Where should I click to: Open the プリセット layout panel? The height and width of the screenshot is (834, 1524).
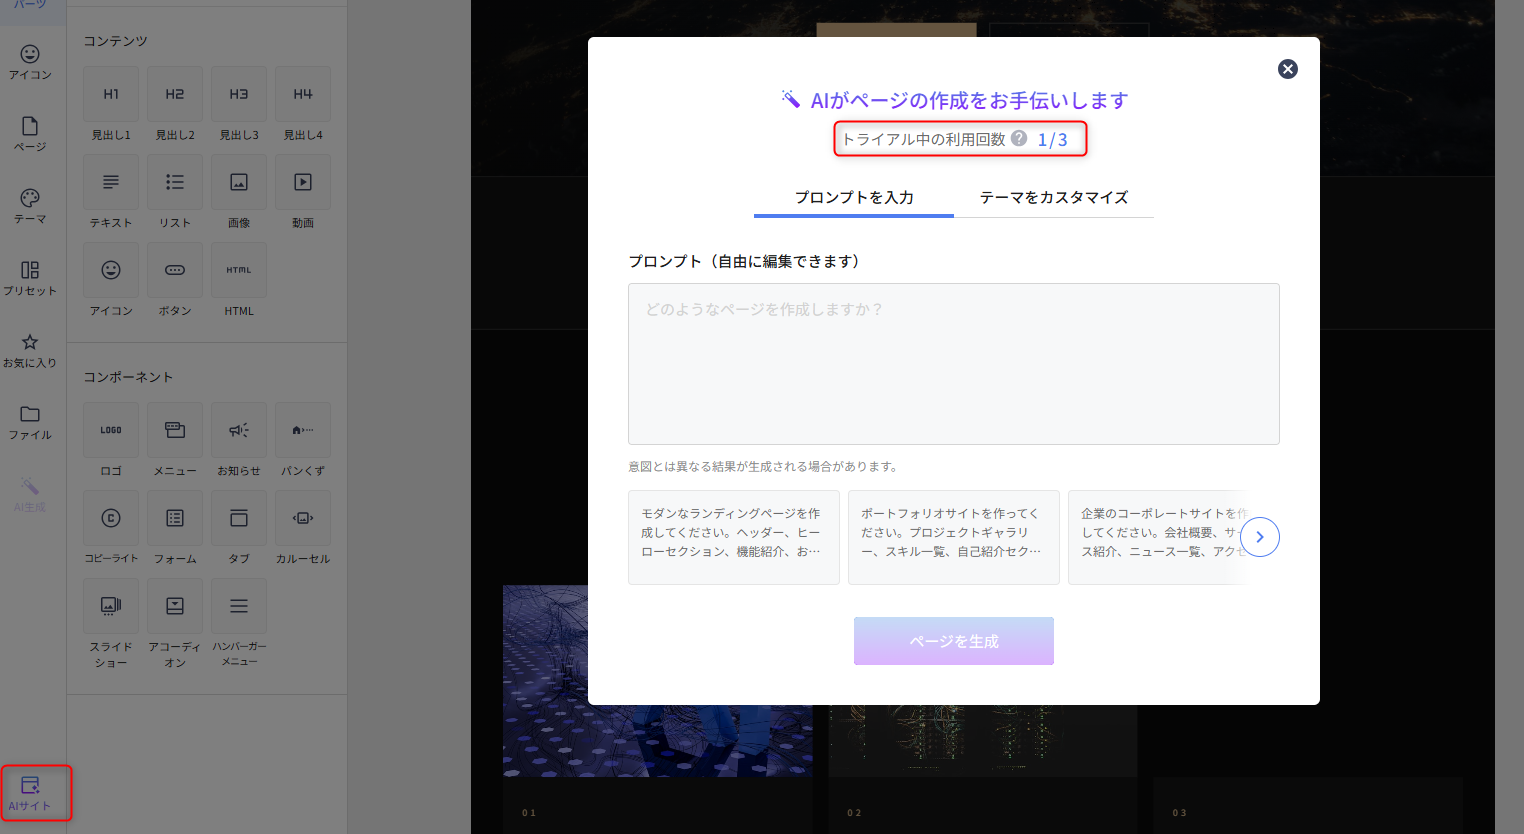tap(30, 277)
